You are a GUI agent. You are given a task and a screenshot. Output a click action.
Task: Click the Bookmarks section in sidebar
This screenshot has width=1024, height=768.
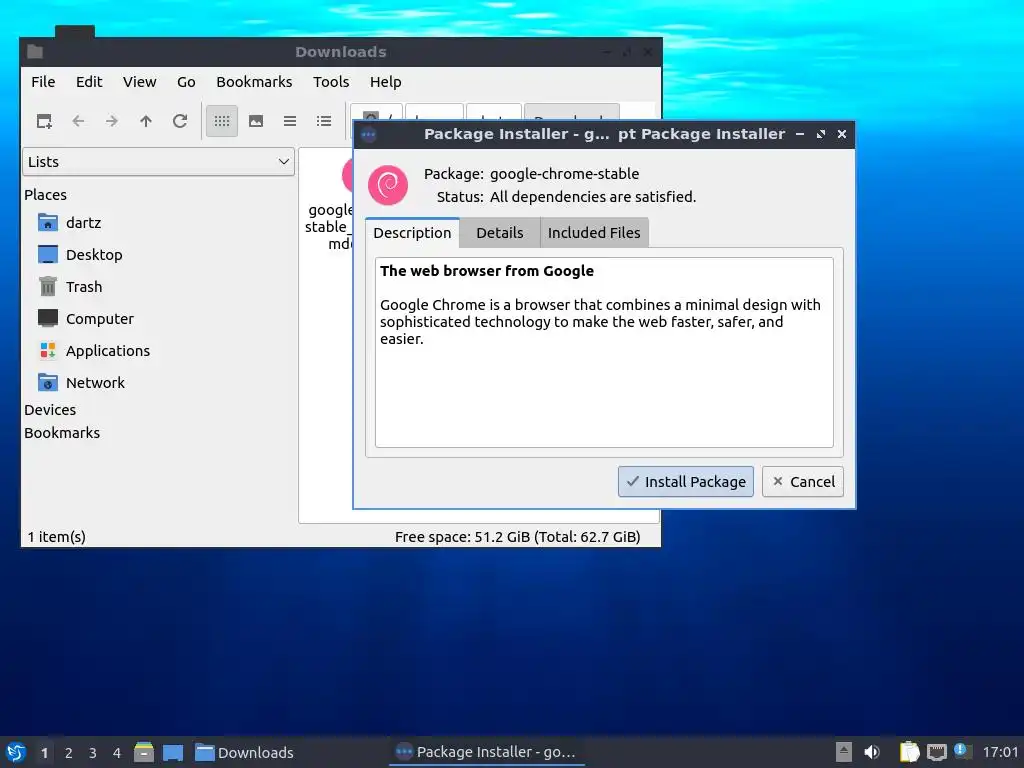(x=62, y=432)
